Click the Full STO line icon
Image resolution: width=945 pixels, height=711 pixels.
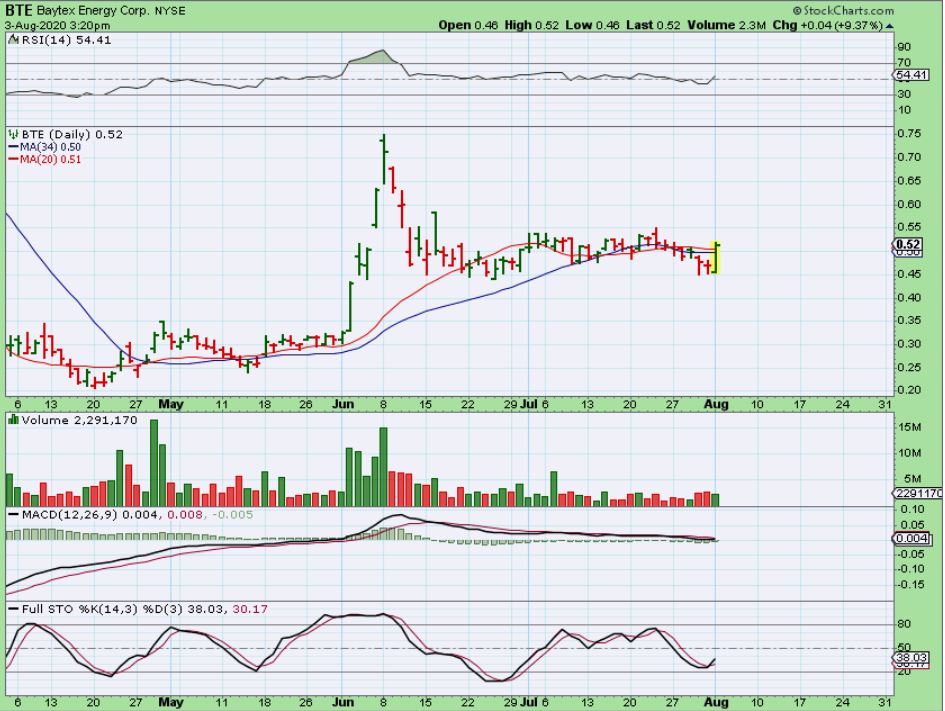coord(12,608)
